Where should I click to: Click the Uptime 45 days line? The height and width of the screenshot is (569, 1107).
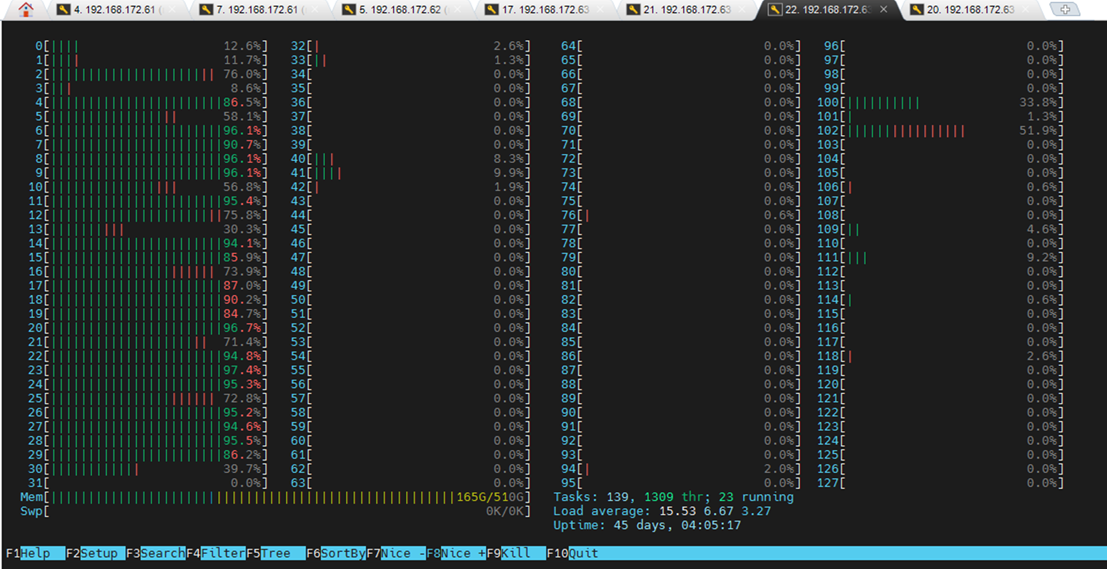[647, 526]
